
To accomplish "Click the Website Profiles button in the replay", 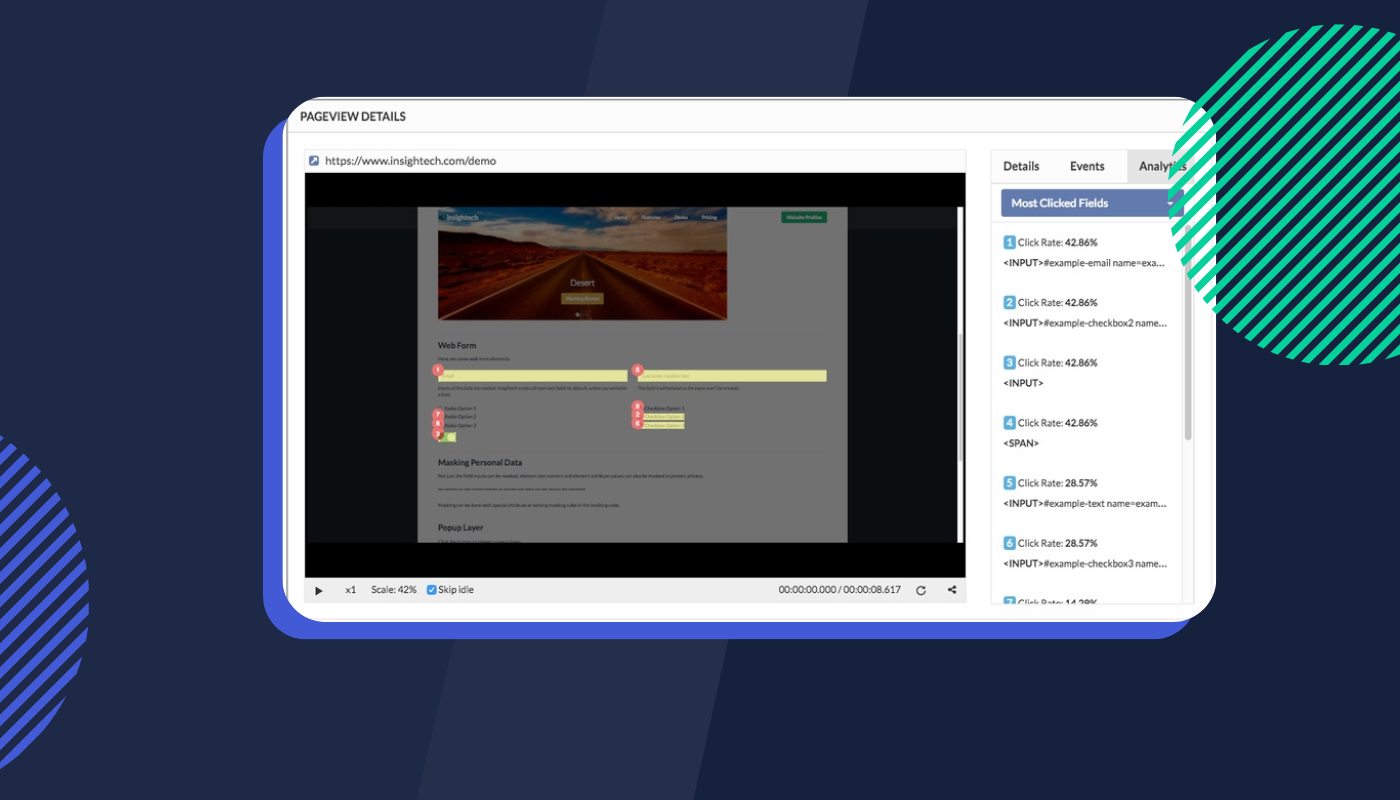I will click(x=805, y=217).
